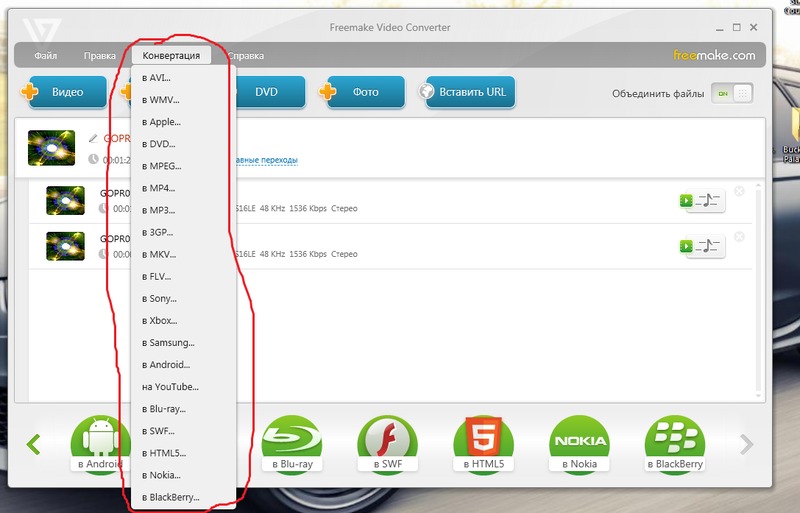Click the Blu-ray disc icon

click(292, 445)
